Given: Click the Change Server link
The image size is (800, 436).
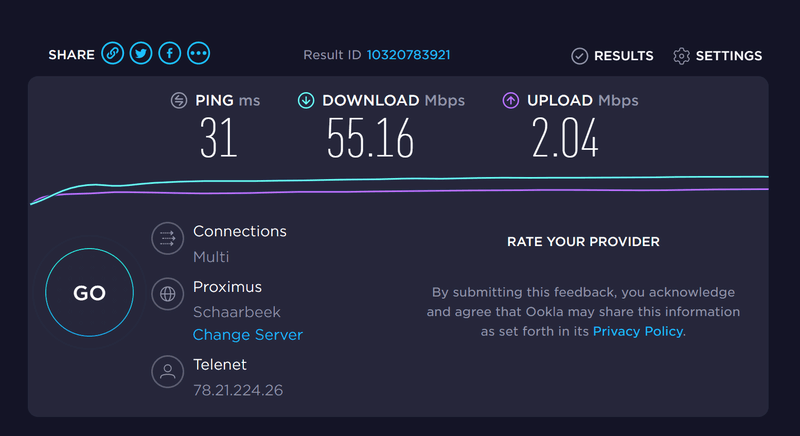Looking at the screenshot, I should (x=247, y=335).
